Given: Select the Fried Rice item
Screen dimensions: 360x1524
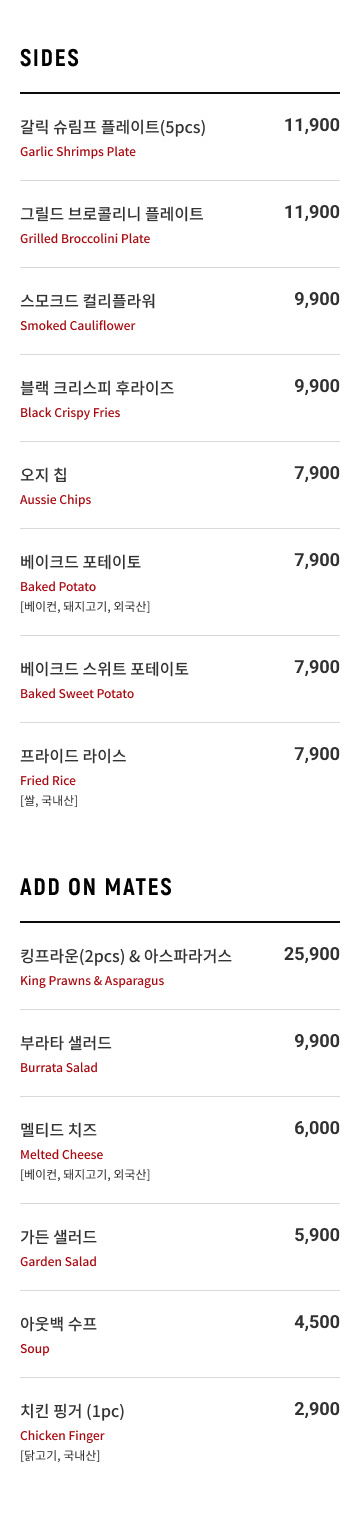Looking at the screenshot, I should [180, 777].
